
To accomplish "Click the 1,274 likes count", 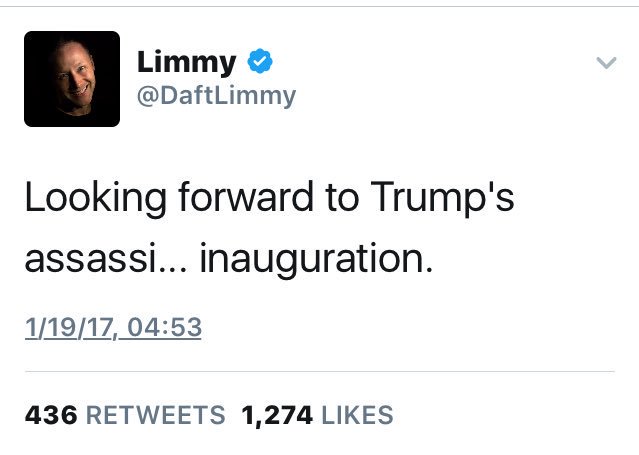I will [277, 414].
